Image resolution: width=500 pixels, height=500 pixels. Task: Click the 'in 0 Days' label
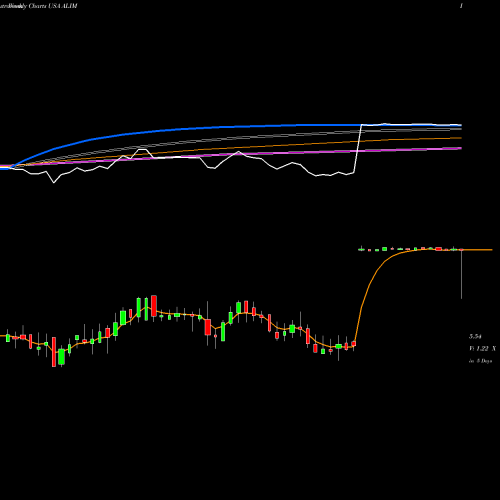click(480, 361)
